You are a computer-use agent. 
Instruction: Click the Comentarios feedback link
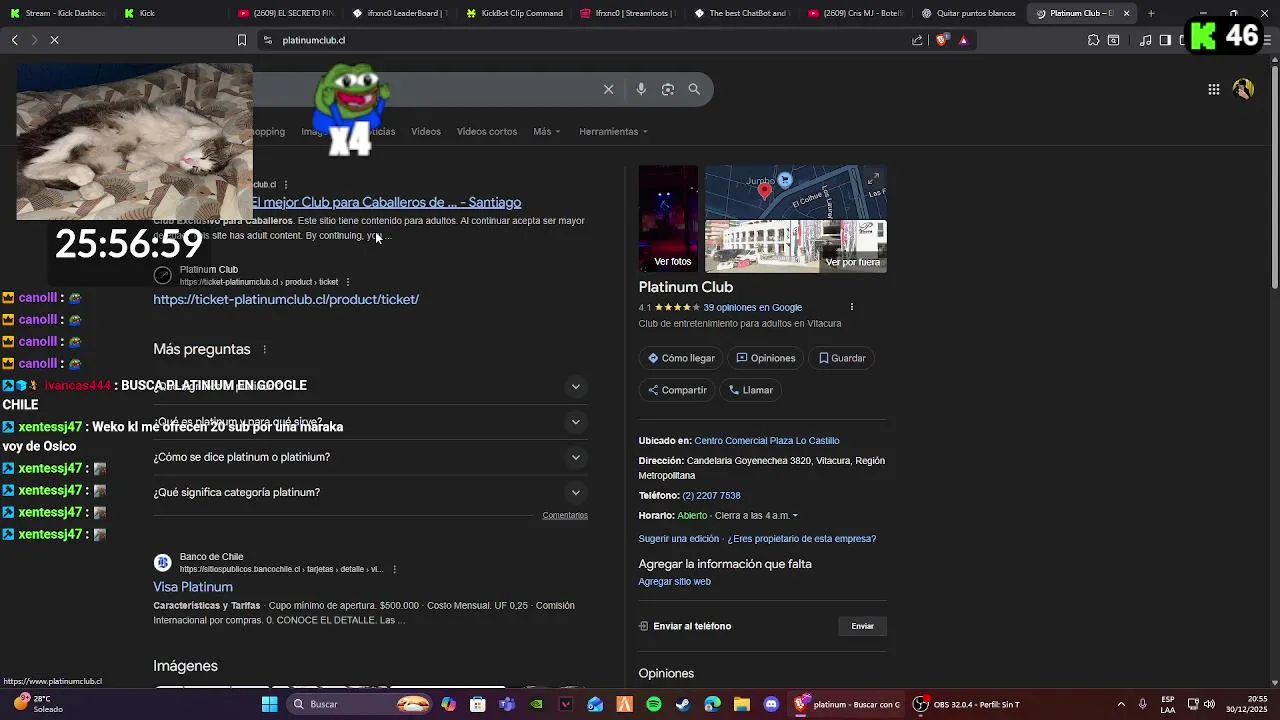(x=565, y=515)
